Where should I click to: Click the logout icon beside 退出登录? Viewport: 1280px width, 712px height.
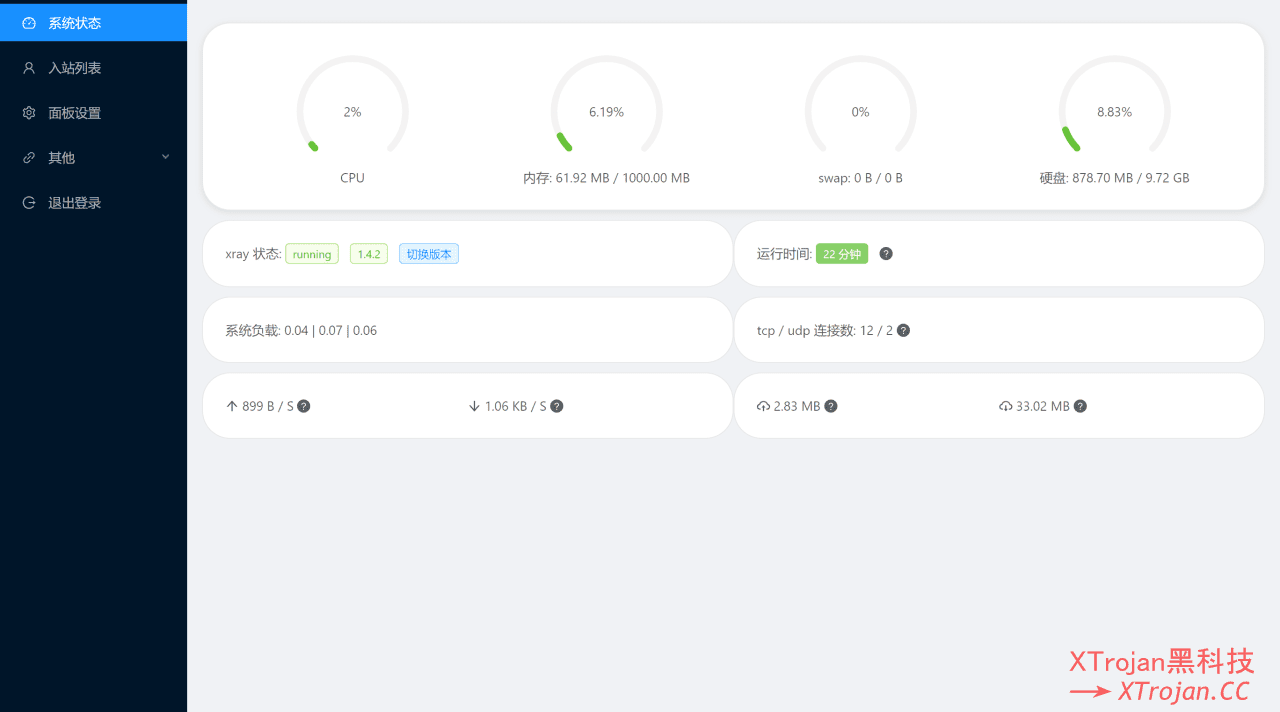28,202
